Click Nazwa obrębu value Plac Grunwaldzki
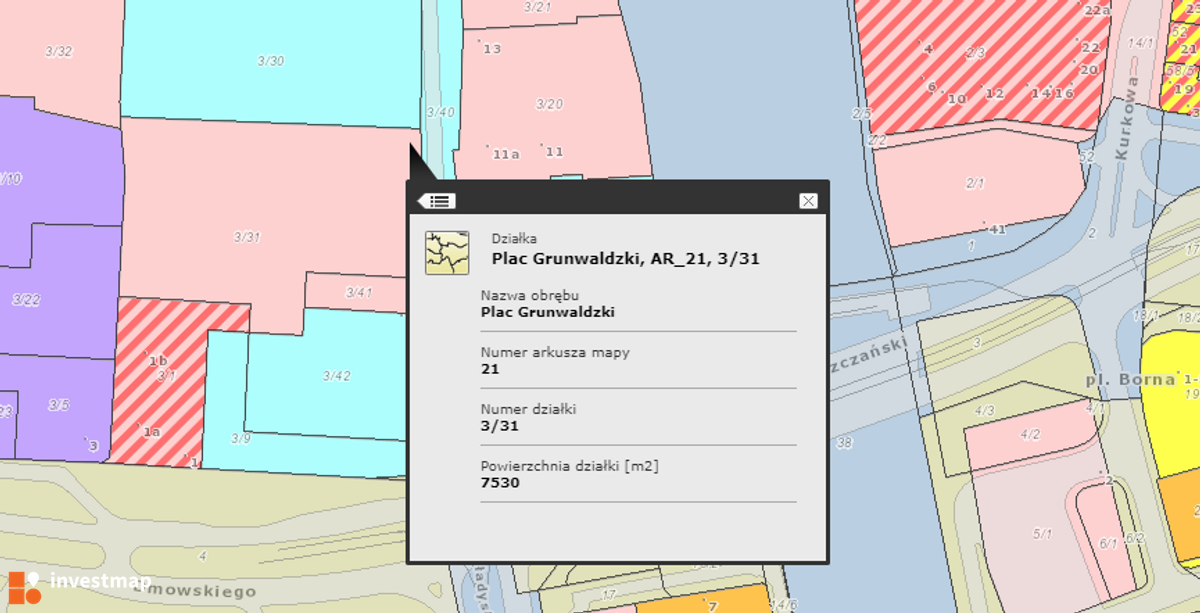Screen dimensions: 1200x613 [548, 312]
